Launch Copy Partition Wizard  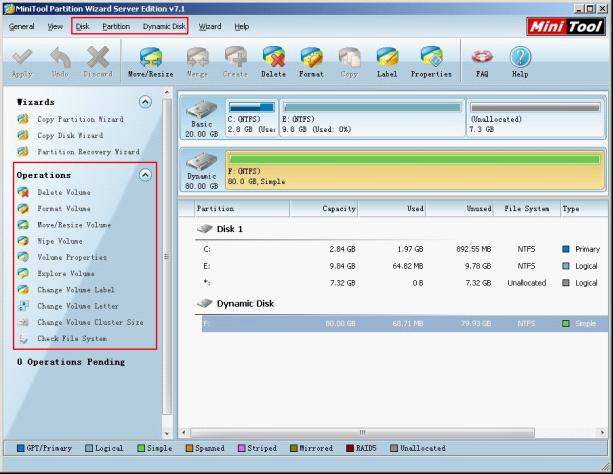[x=81, y=119]
